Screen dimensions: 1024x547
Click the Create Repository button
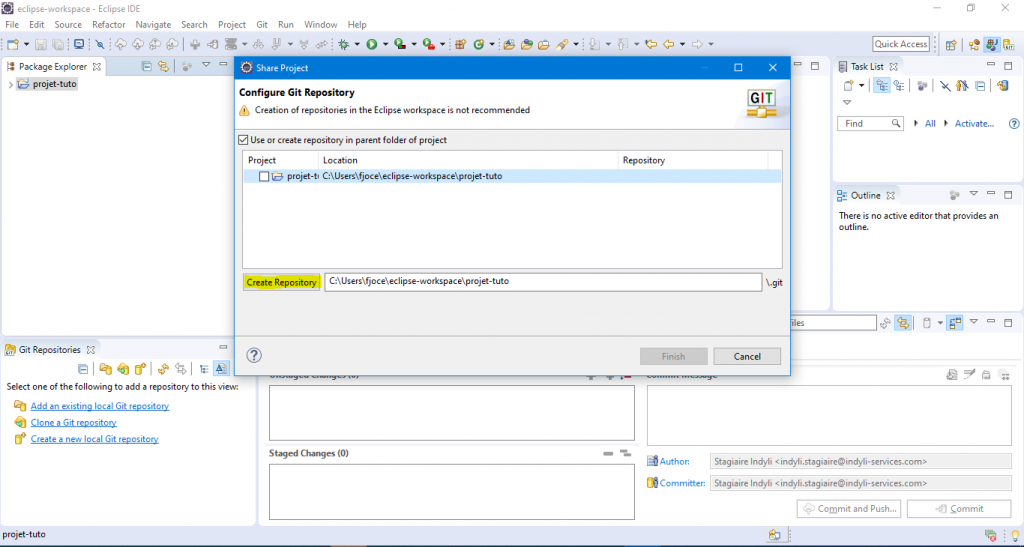tap(281, 282)
